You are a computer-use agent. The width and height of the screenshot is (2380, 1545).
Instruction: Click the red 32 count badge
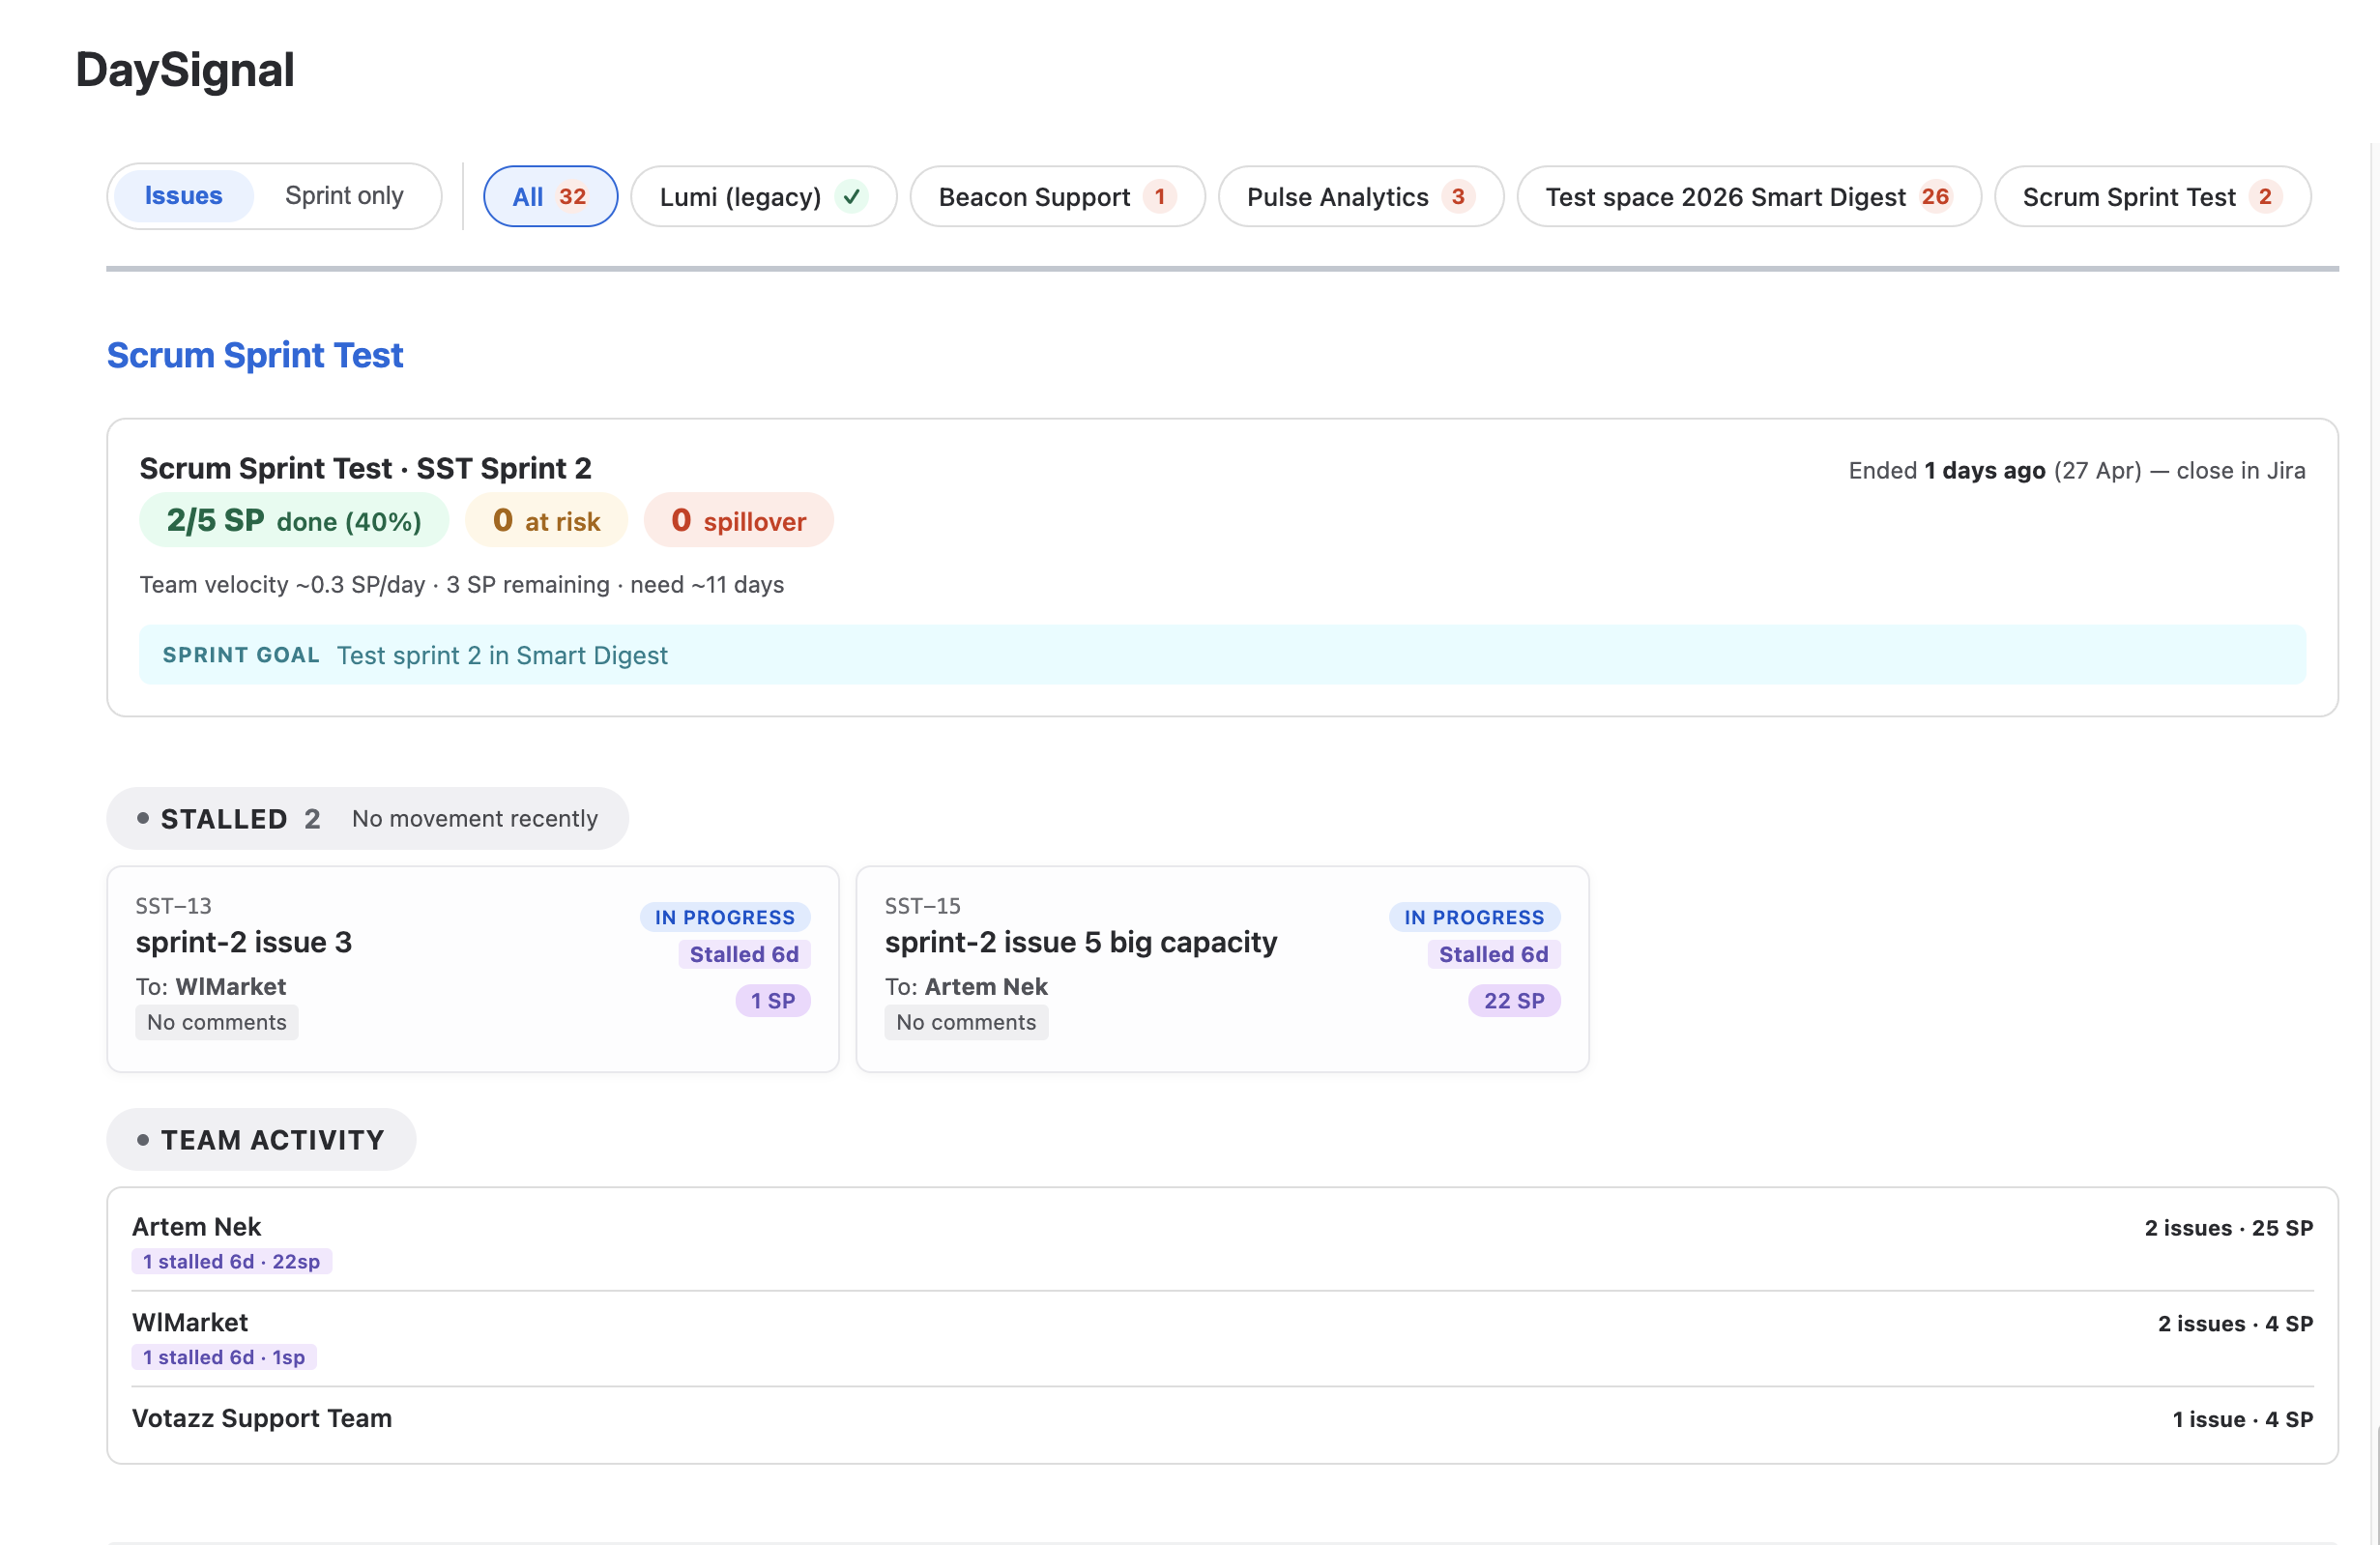(x=572, y=197)
